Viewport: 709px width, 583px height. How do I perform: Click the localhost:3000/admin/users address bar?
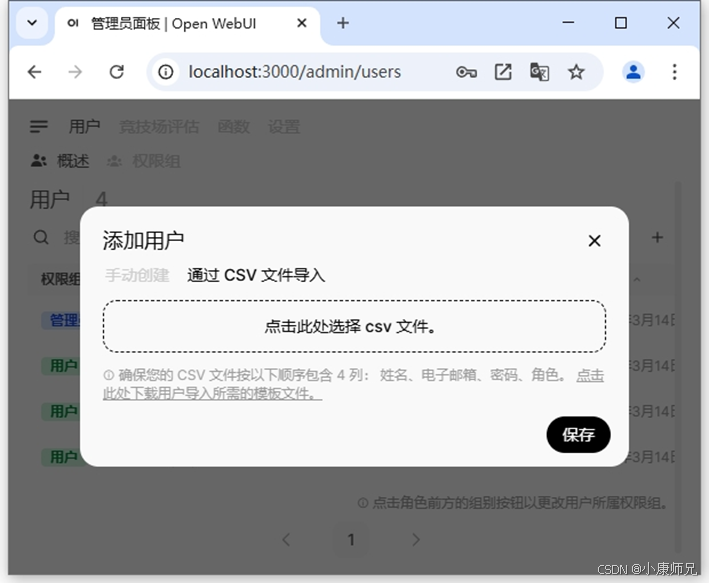(x=294, y=72)
